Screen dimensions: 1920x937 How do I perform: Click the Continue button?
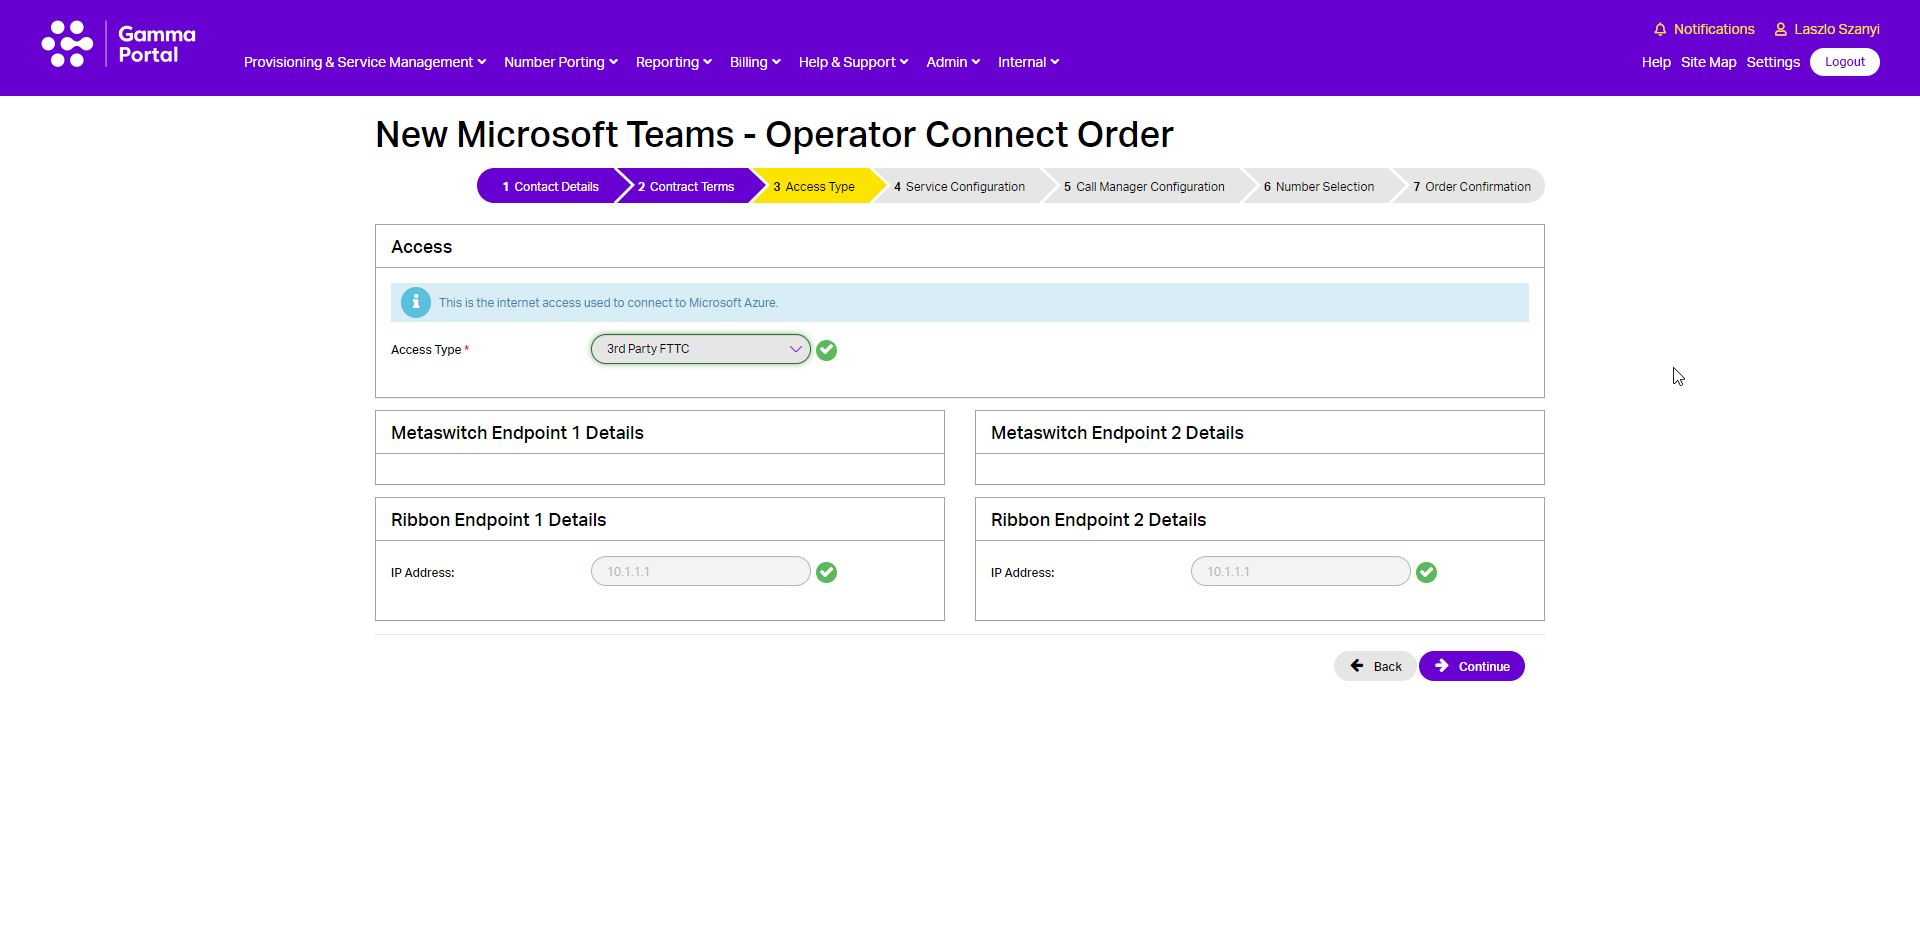[1472, 666]
